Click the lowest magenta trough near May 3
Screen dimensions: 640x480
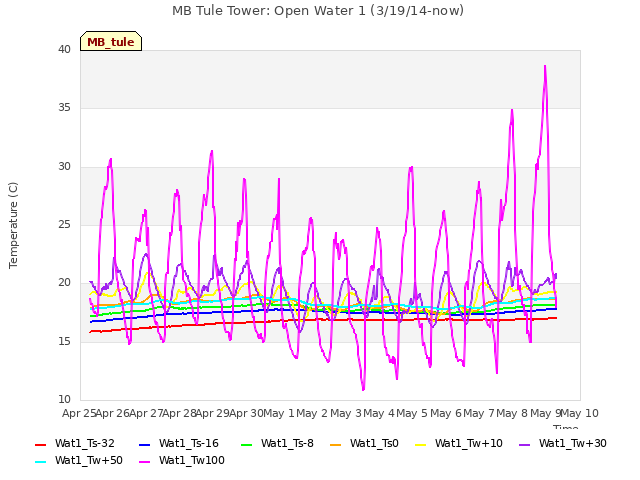pos(363,390)
